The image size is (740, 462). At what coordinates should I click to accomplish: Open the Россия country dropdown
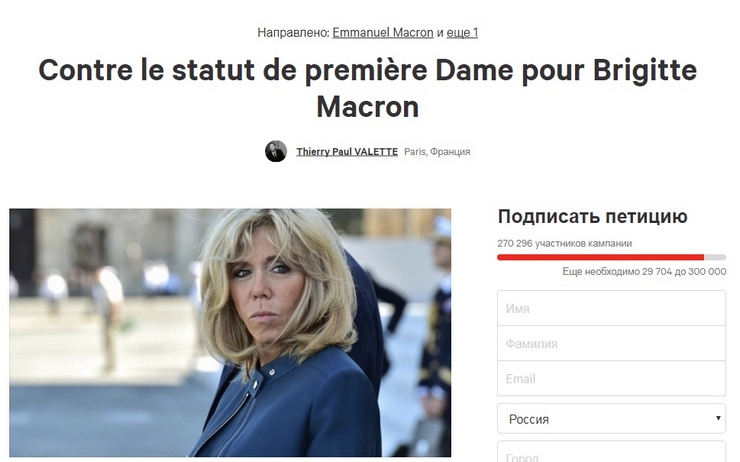click(x=611, y=419)
